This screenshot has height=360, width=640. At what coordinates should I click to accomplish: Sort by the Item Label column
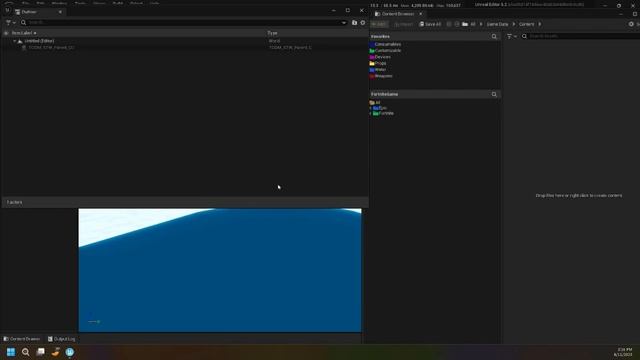pos(24,33)
